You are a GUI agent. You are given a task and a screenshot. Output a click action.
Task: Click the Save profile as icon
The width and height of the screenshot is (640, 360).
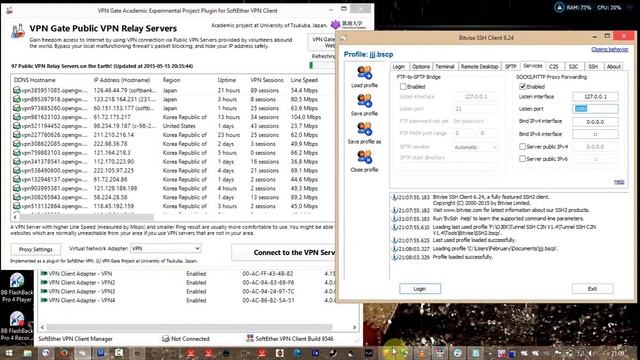pyautogui.click(x=364, y=129)
